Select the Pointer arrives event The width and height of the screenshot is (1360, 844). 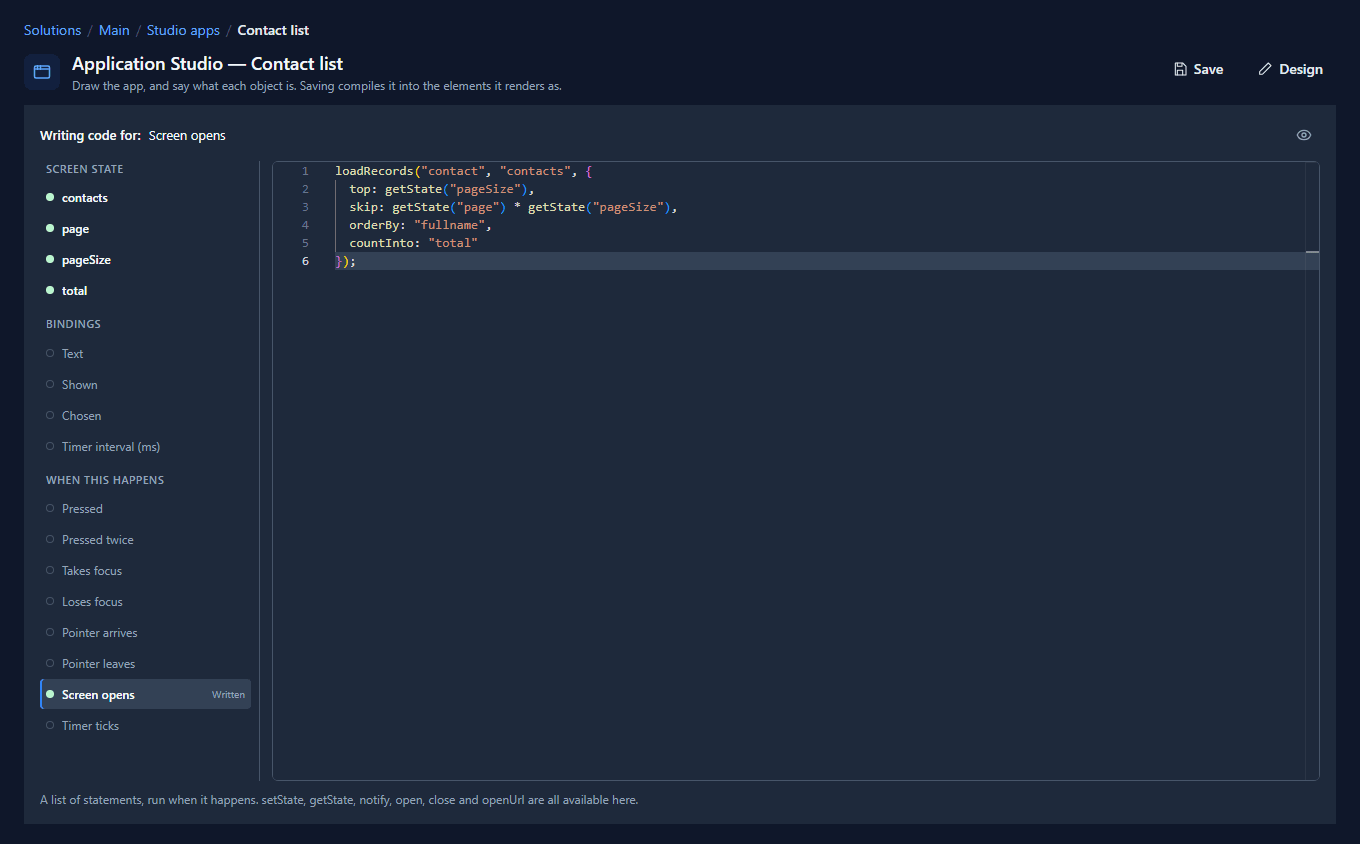pyautogui.click(x=145, y=633)
